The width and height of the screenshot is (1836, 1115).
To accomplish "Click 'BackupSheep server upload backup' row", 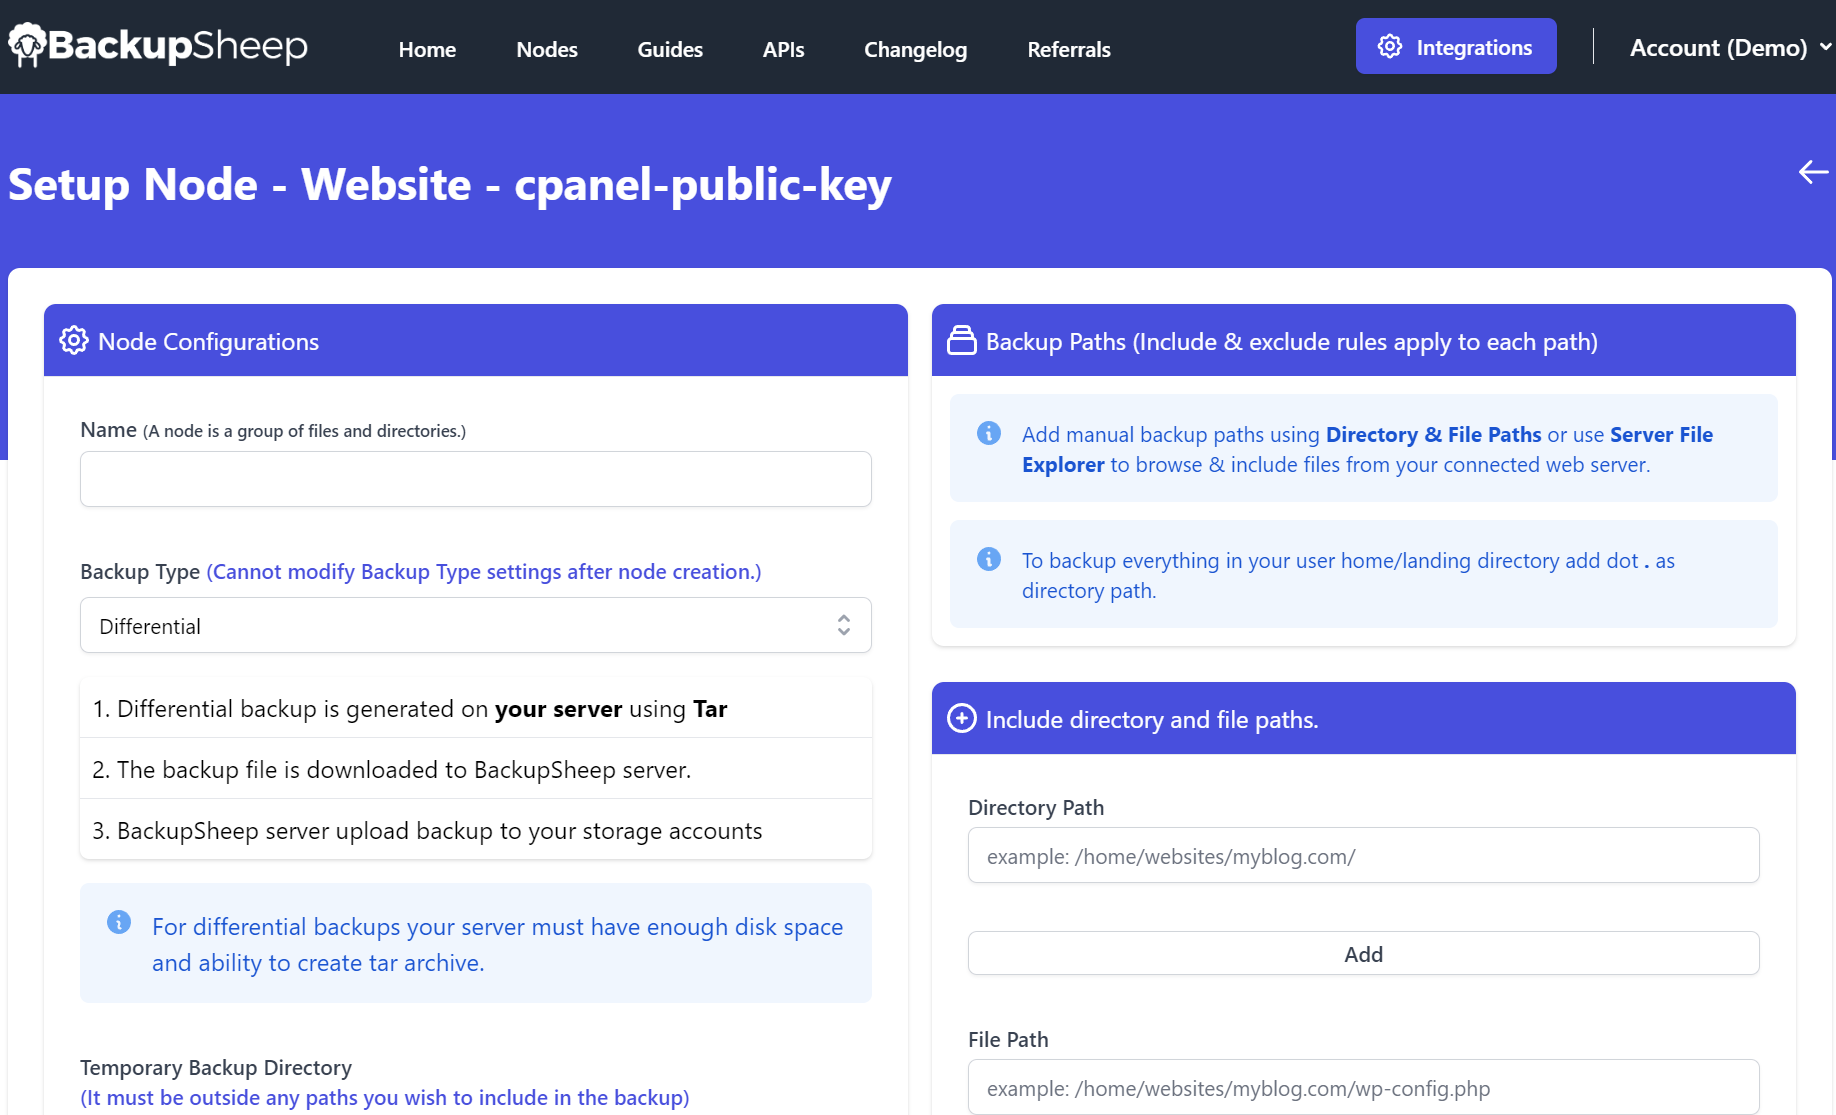I will pyautogui.click(x=476, y=830).
